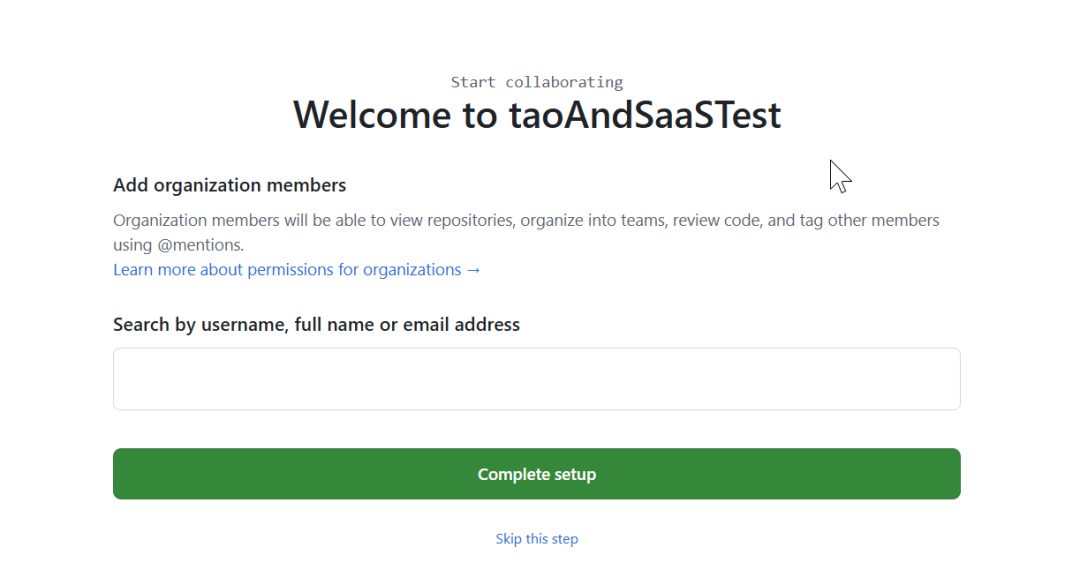This screenshot has width=1080, height=585.
Task: Click the Welcome to taoAndSaaSTest heading
Action: (x=536, y=116)
